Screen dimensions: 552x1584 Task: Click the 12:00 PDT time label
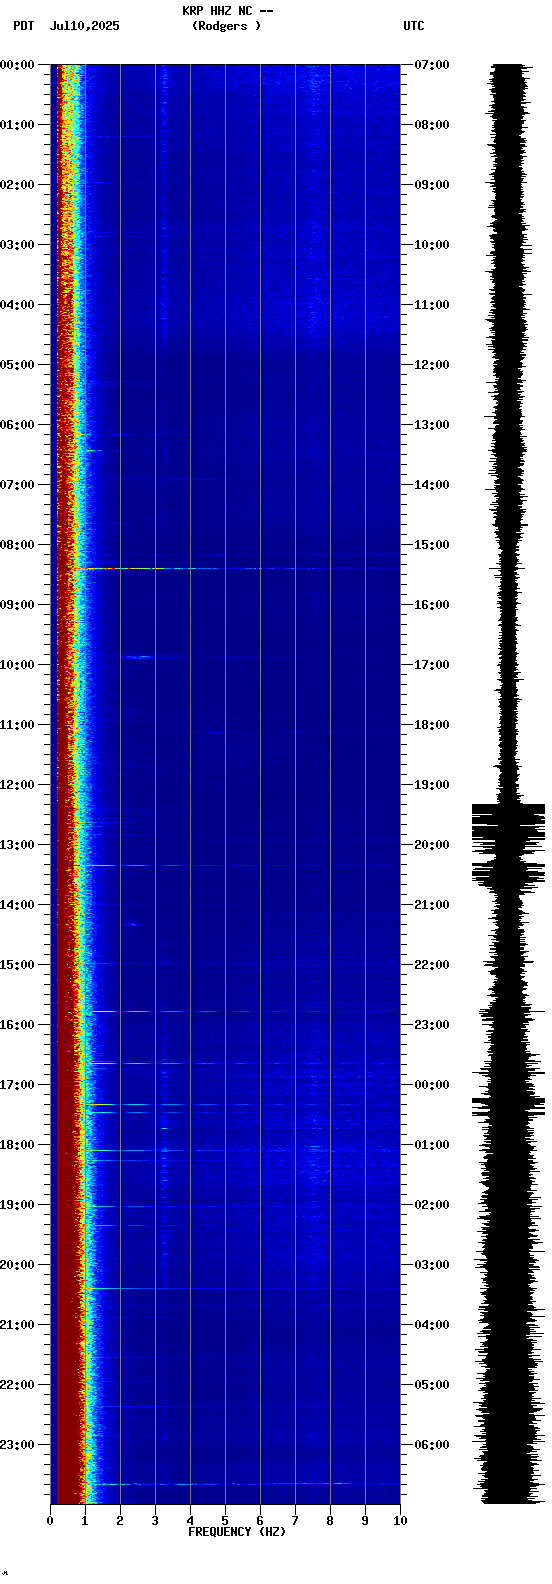pyautogui.click(x=17, y=785)
